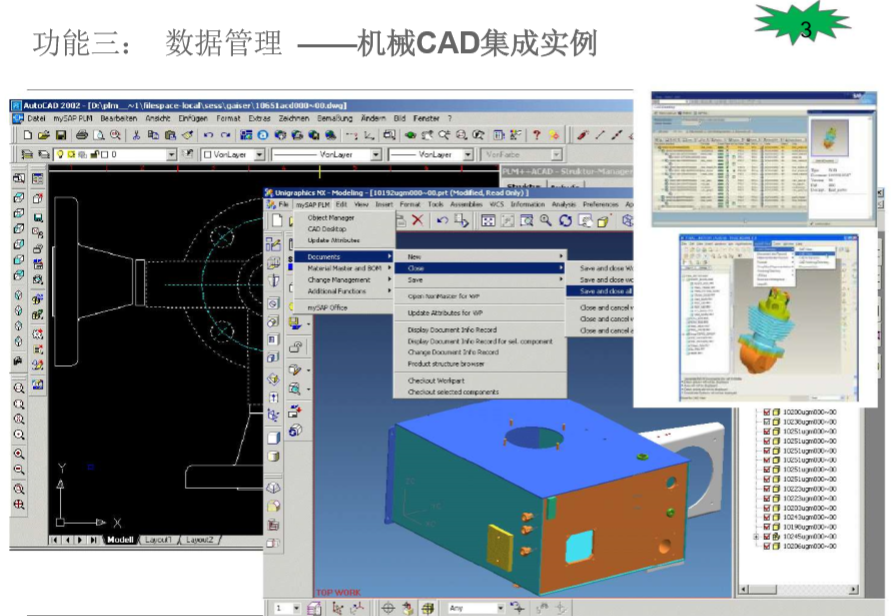Click Unigraphics Sketch icon in left toolbar
Viewport: 891px width, 616px height.
click(x=273, y=245)
